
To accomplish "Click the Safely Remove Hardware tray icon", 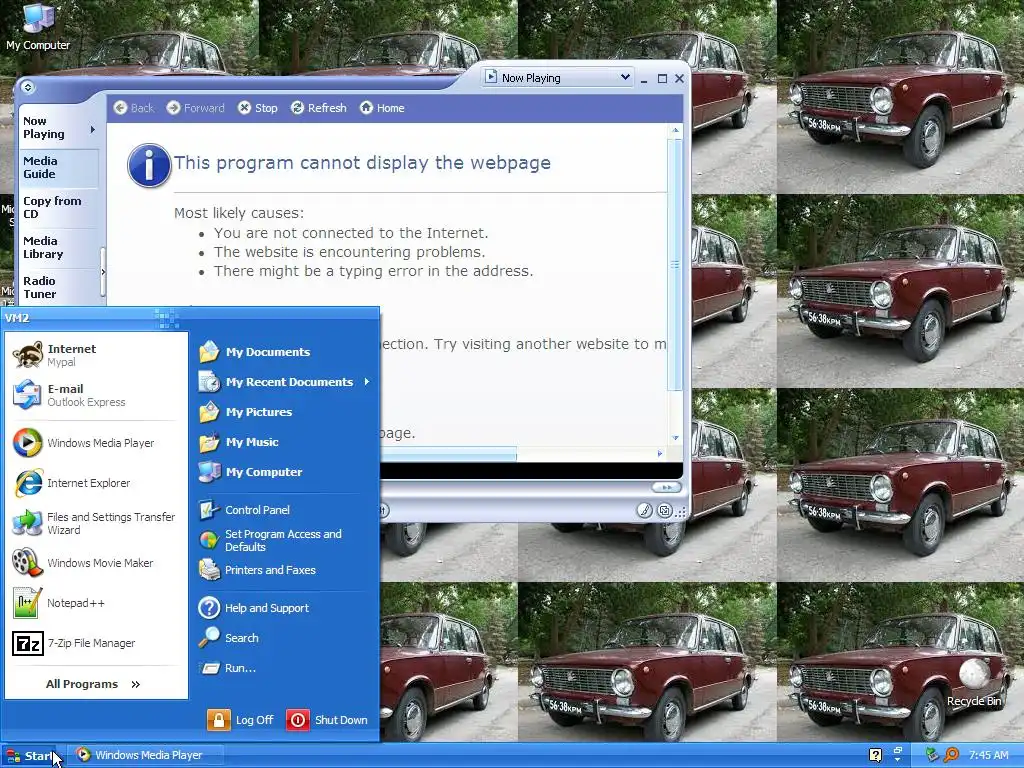I will point(932,755).
